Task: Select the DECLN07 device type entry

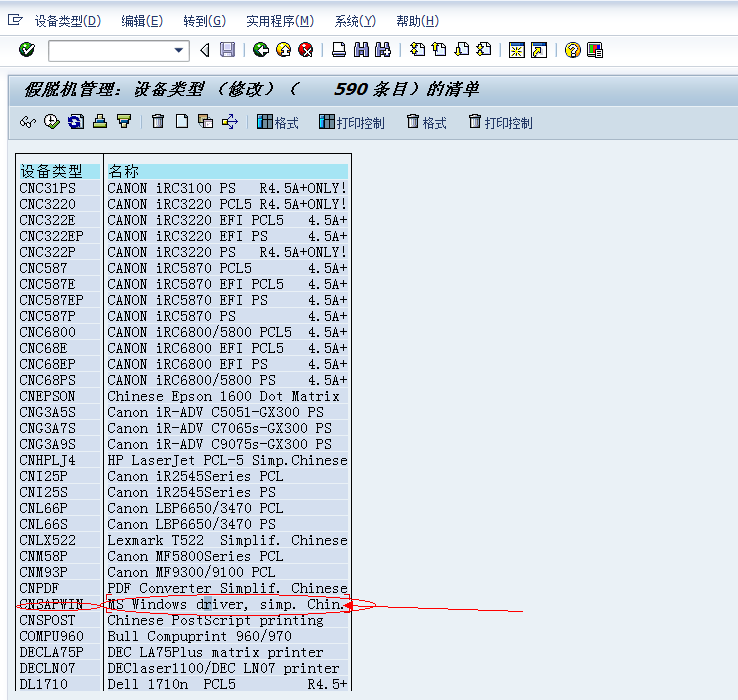Action: click(47, 668)
